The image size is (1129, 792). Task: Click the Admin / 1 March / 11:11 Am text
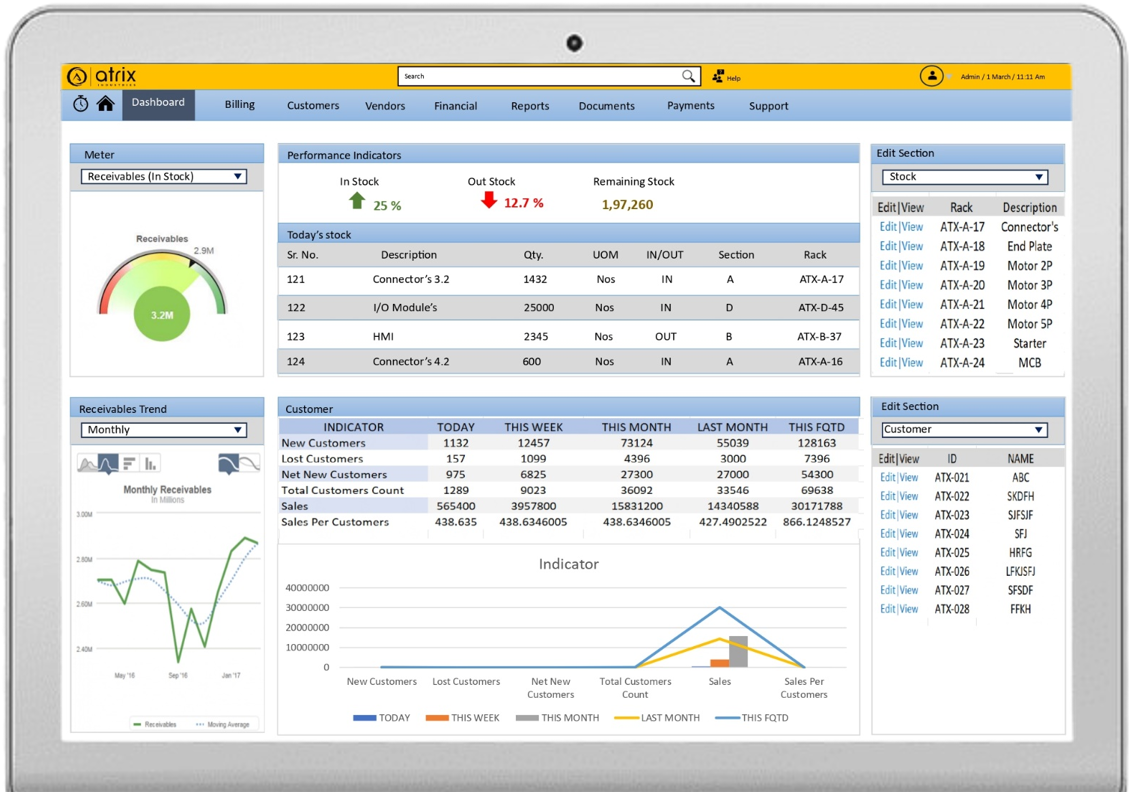click(x=1002, y=76)
